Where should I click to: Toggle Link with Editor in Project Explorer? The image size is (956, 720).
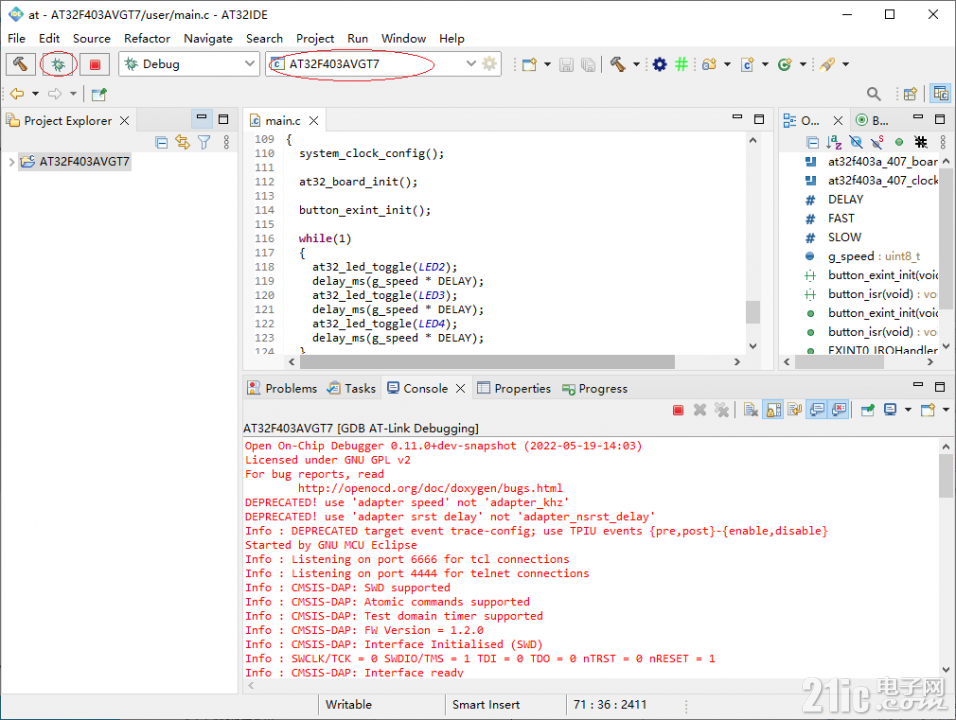pyautogui.click(x=182, y=143)
